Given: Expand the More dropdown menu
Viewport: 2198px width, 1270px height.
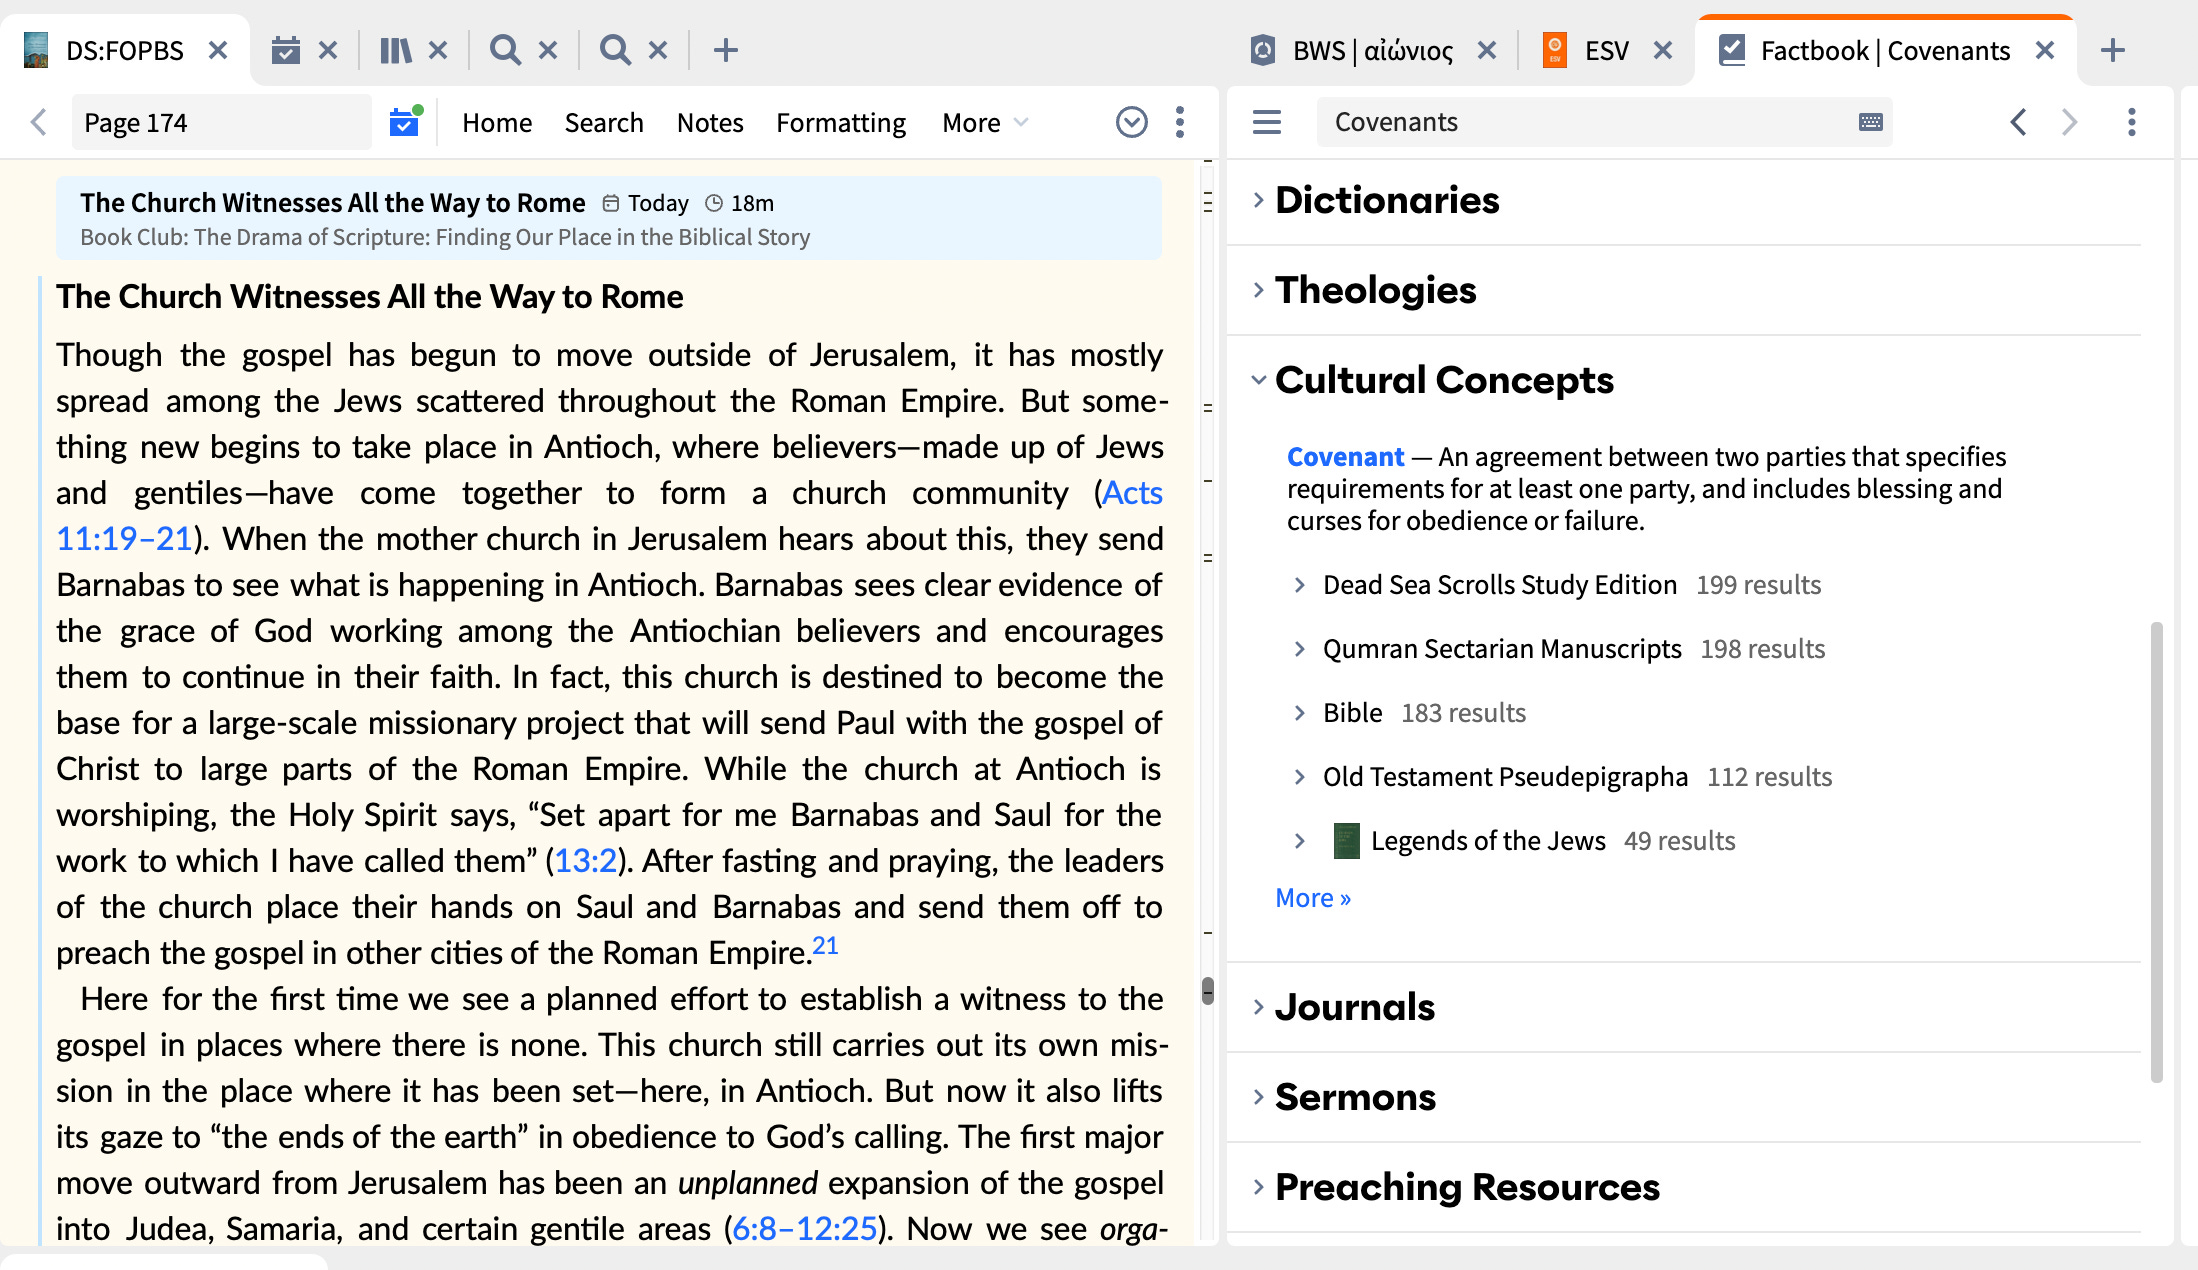Looking at the screenshot, I should pos(984,122).
